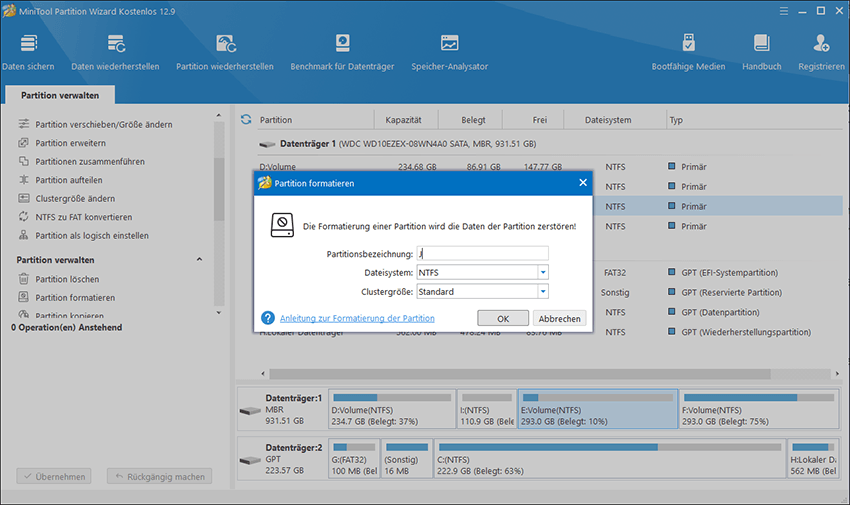This screenshot has height=505, width=850.
Task: Close the Partition formatieren dialog
Action: tap(583, 183)
